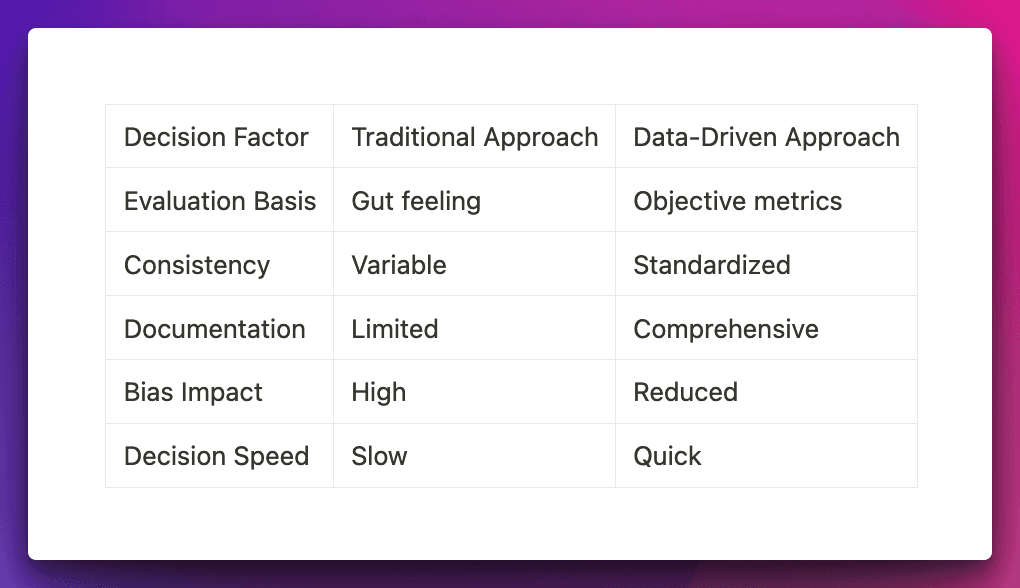This screenshot has width=1020, height=588.
Task: Select the "Limited" table cell
Action: (x=395, y=329)
